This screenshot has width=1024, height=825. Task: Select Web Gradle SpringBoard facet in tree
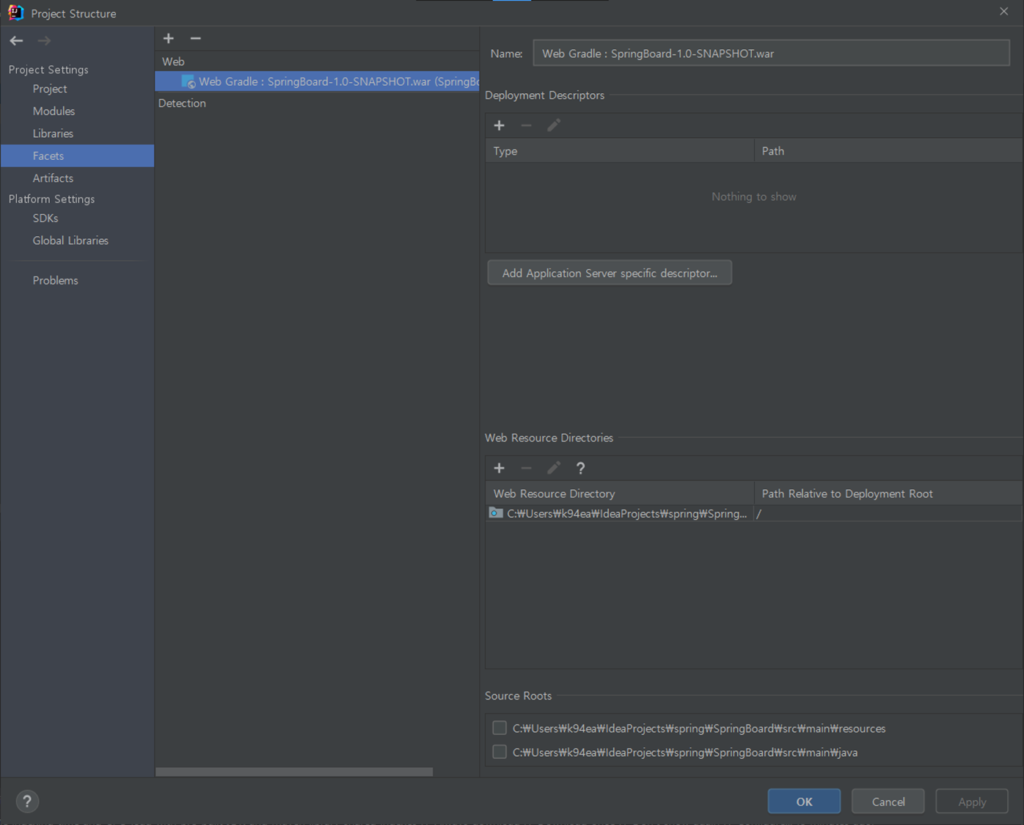point(320,82)
